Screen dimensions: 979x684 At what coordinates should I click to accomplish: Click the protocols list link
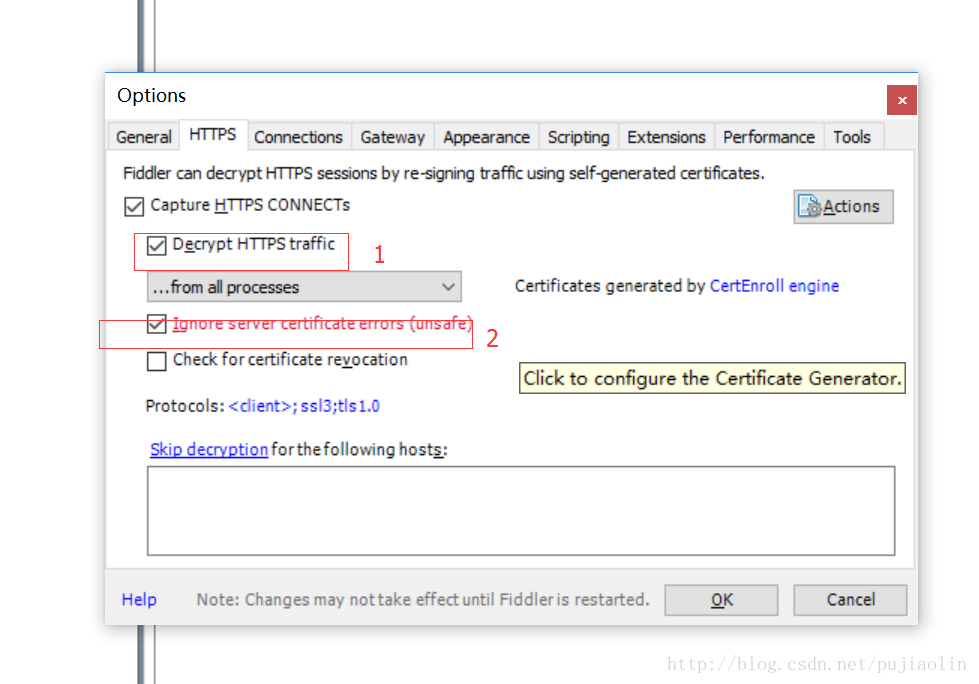304,407
